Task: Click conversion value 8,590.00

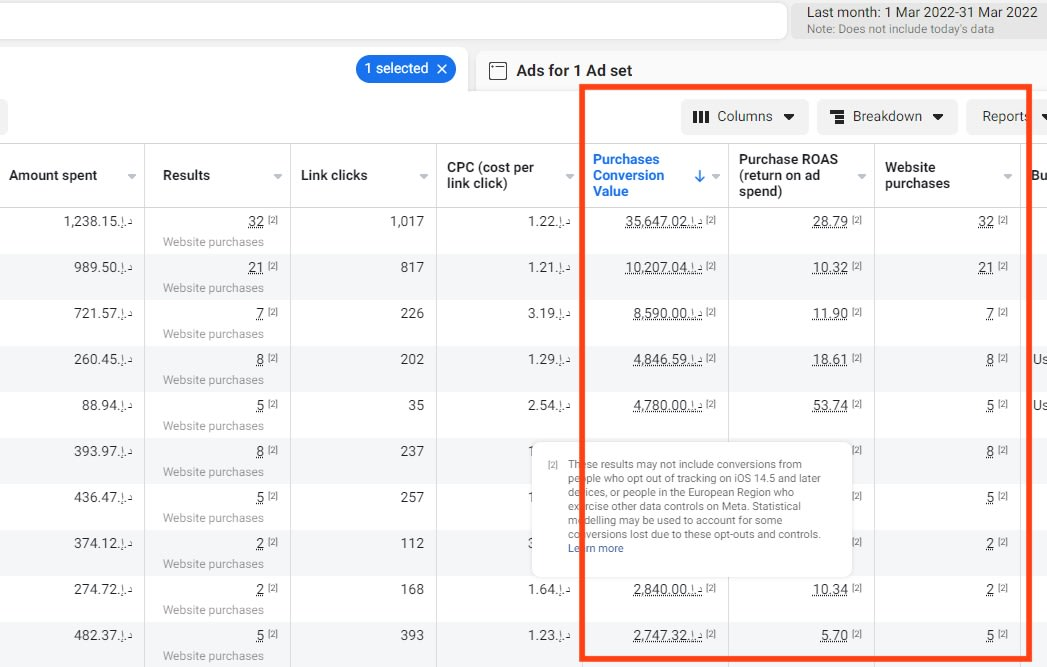Action: pos(667,314)
